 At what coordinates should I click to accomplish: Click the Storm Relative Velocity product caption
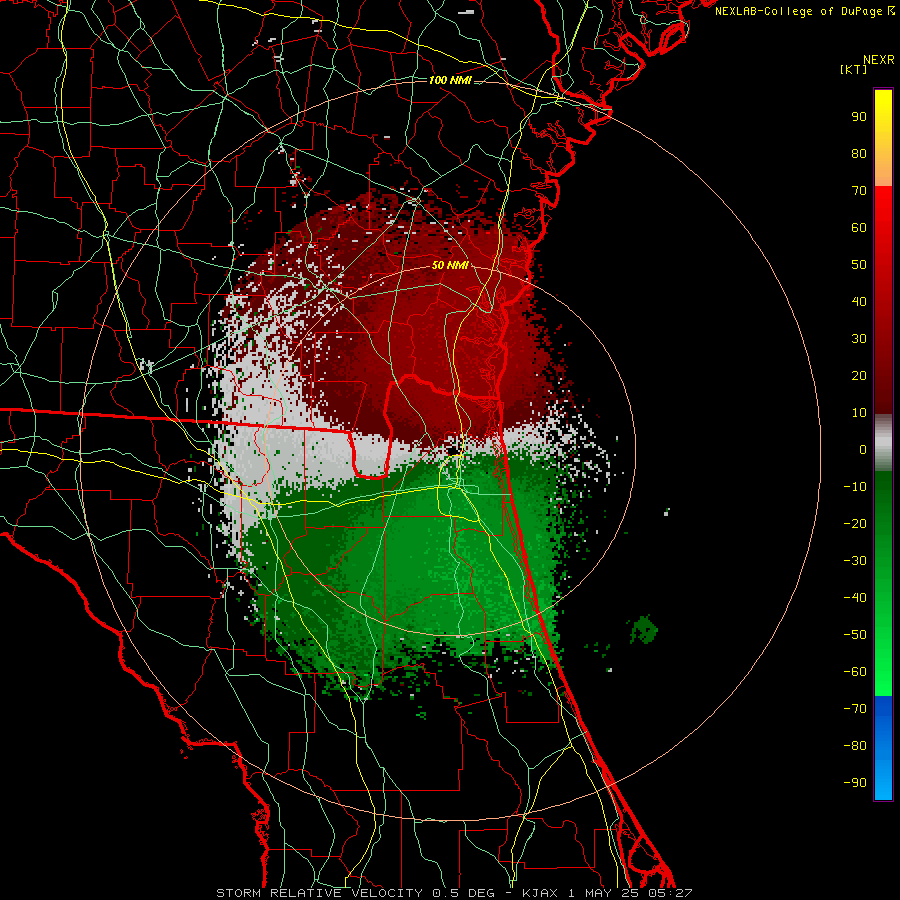coord(454,893)
